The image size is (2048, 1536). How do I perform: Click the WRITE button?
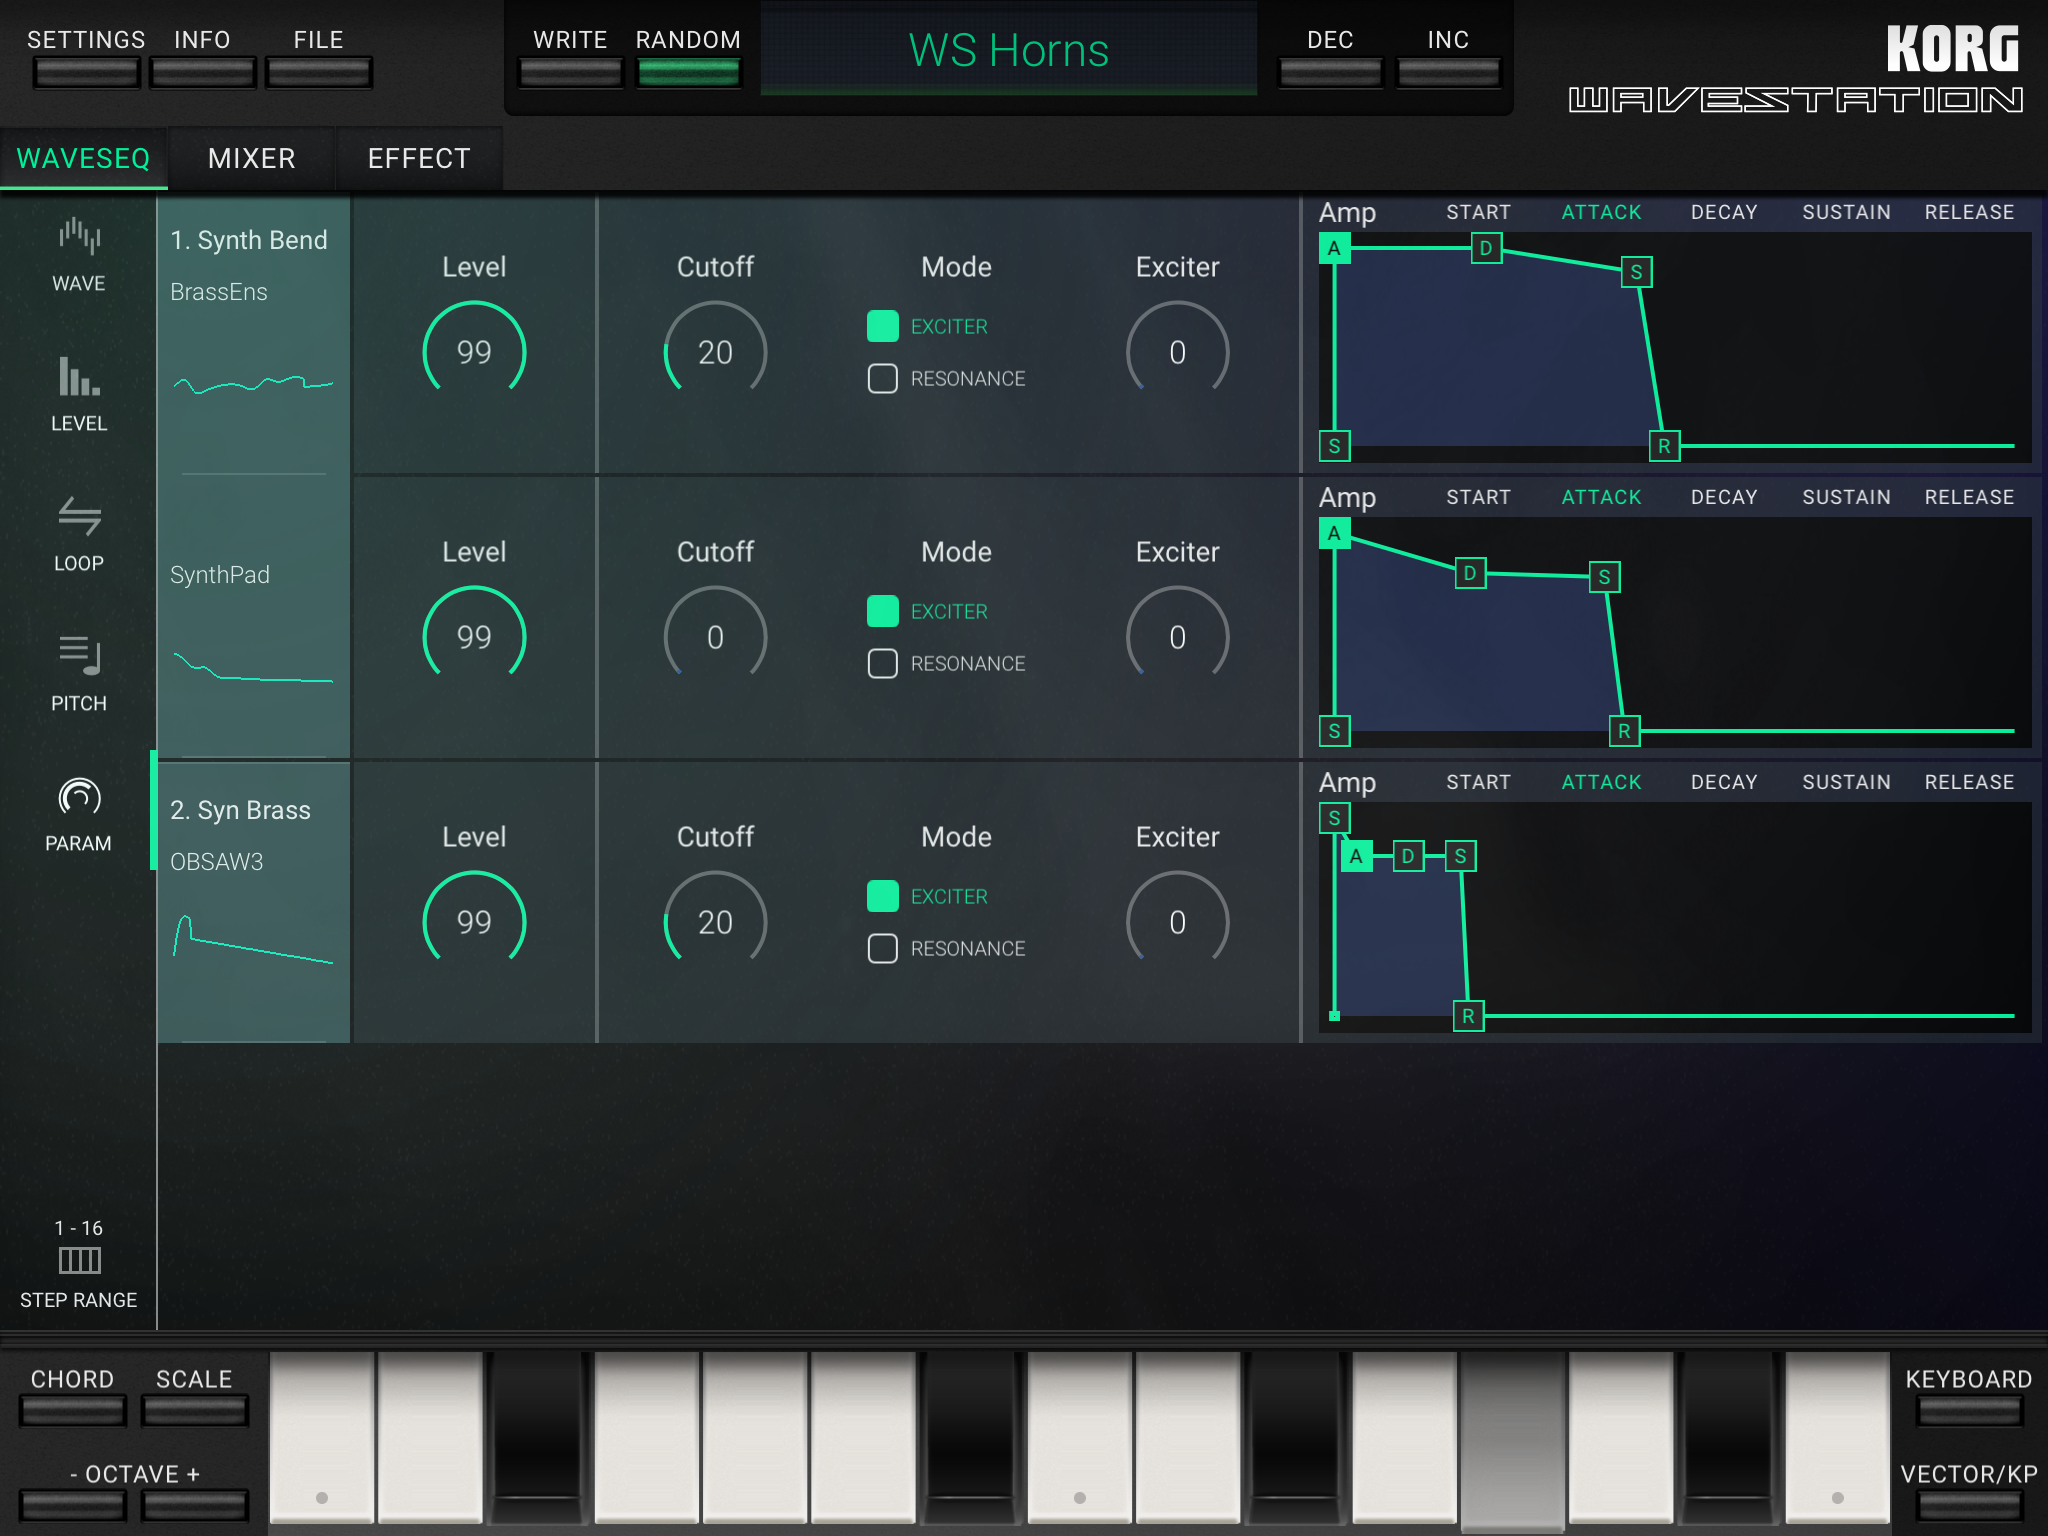click(x=570, y=72)
